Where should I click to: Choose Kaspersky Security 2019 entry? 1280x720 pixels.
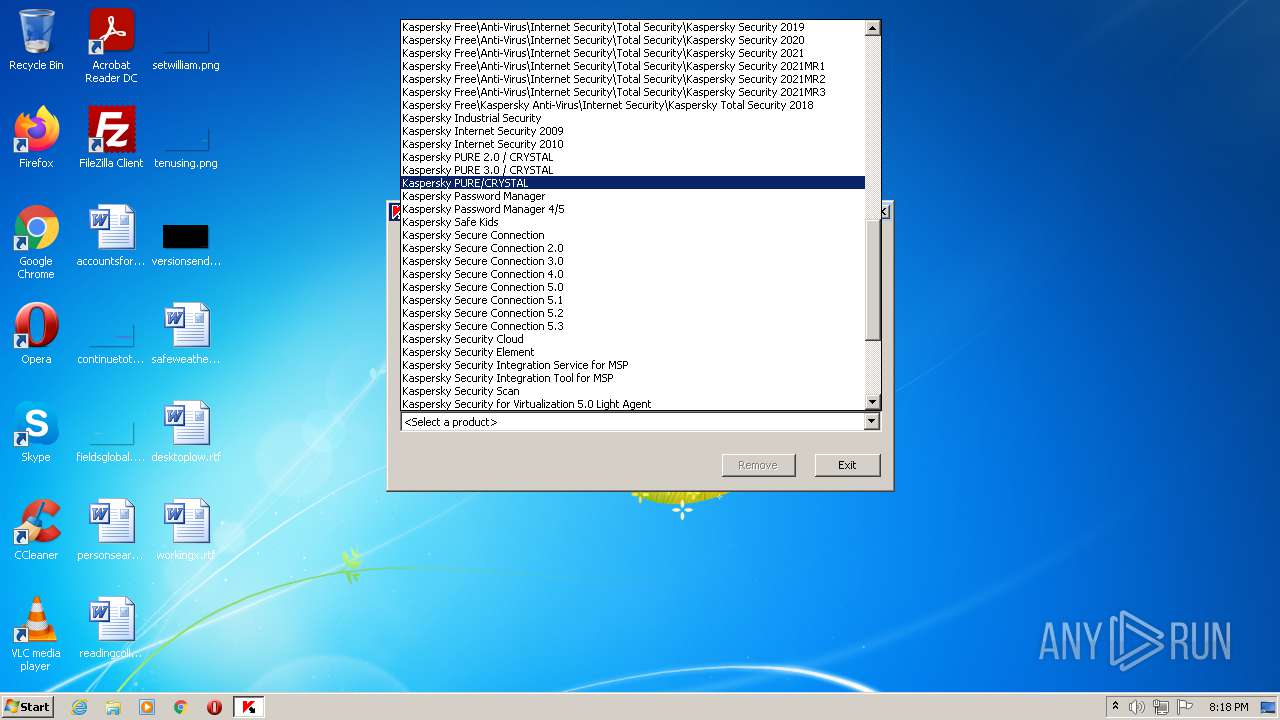(633, 27)
